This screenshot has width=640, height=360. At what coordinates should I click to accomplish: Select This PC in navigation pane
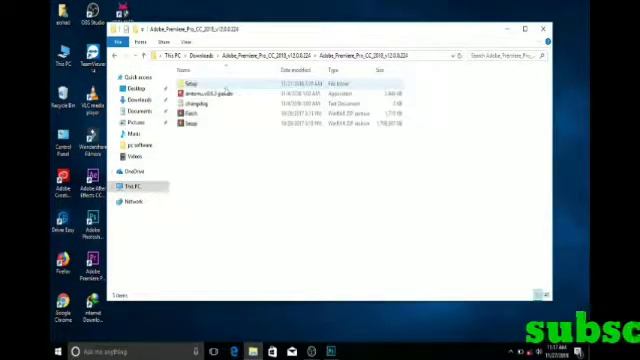tap(133, 187)
